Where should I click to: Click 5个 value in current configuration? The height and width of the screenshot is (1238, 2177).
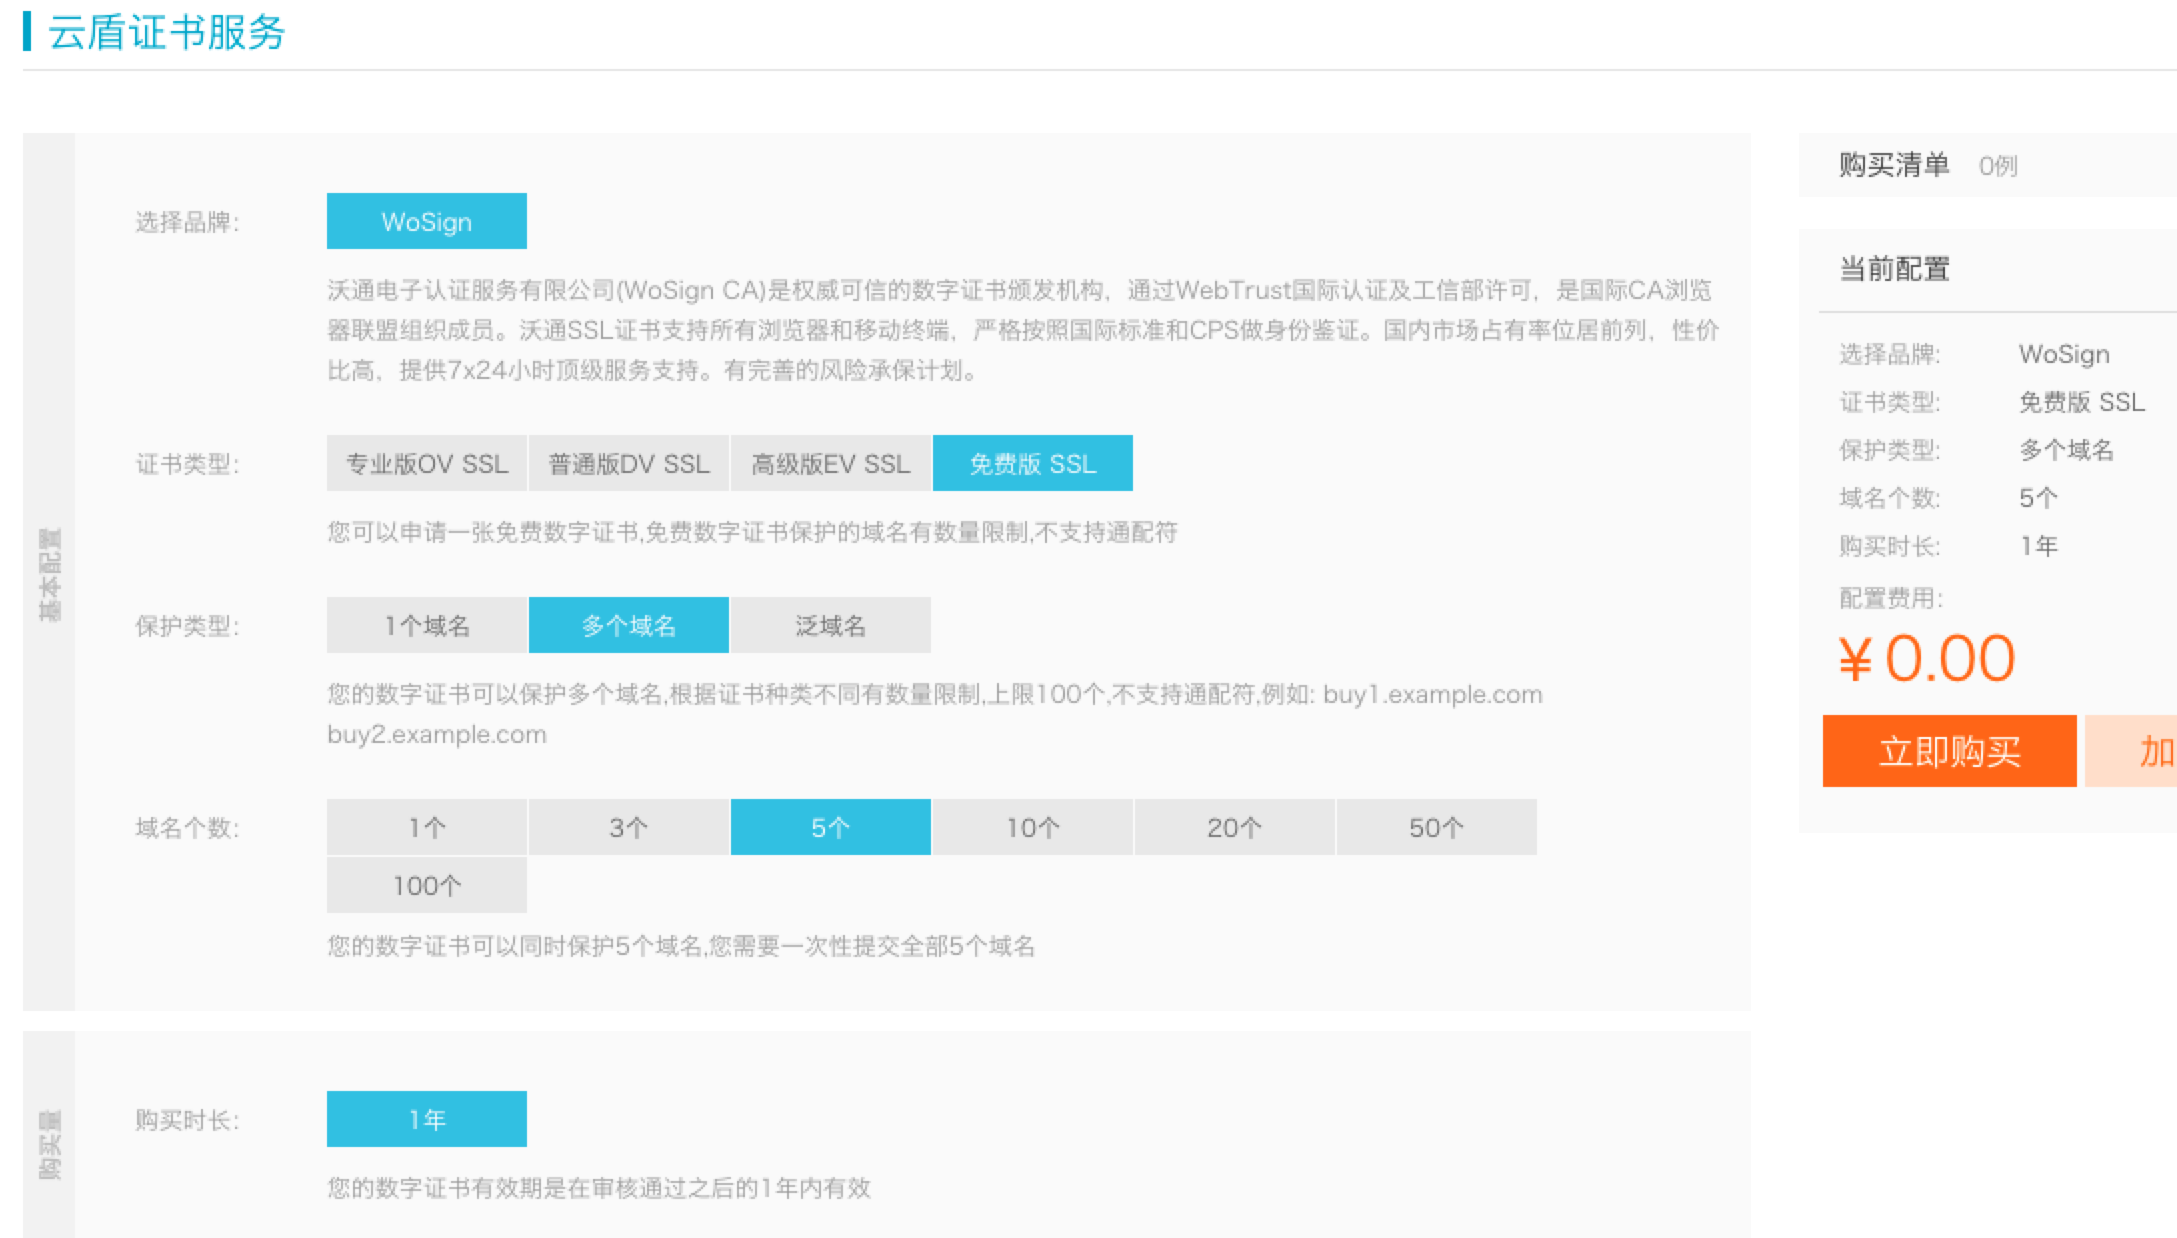(x=2038, y=498)
